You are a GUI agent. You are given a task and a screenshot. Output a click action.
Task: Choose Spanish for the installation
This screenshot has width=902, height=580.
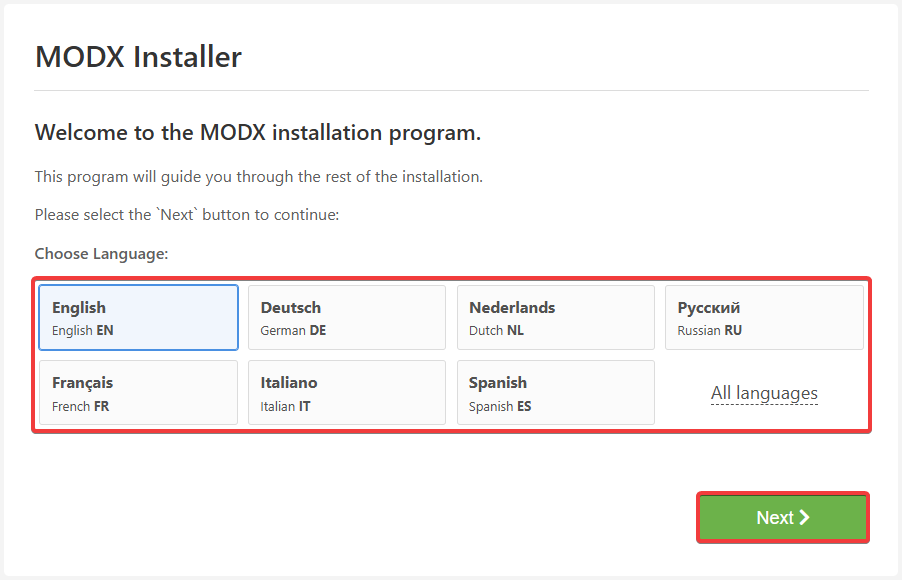click(x=556, y=392)
